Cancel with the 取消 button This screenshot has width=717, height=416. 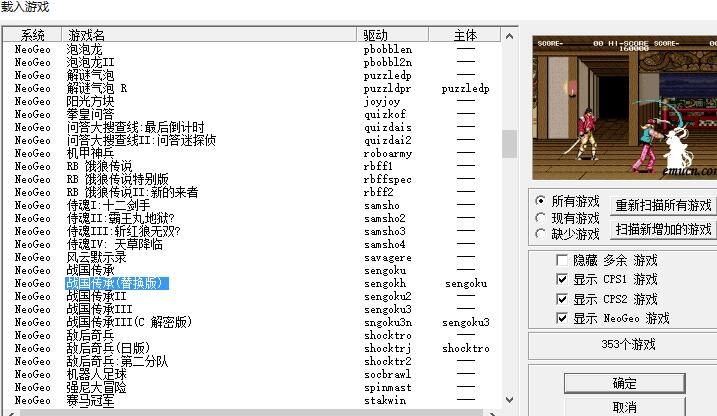point(624,407)
